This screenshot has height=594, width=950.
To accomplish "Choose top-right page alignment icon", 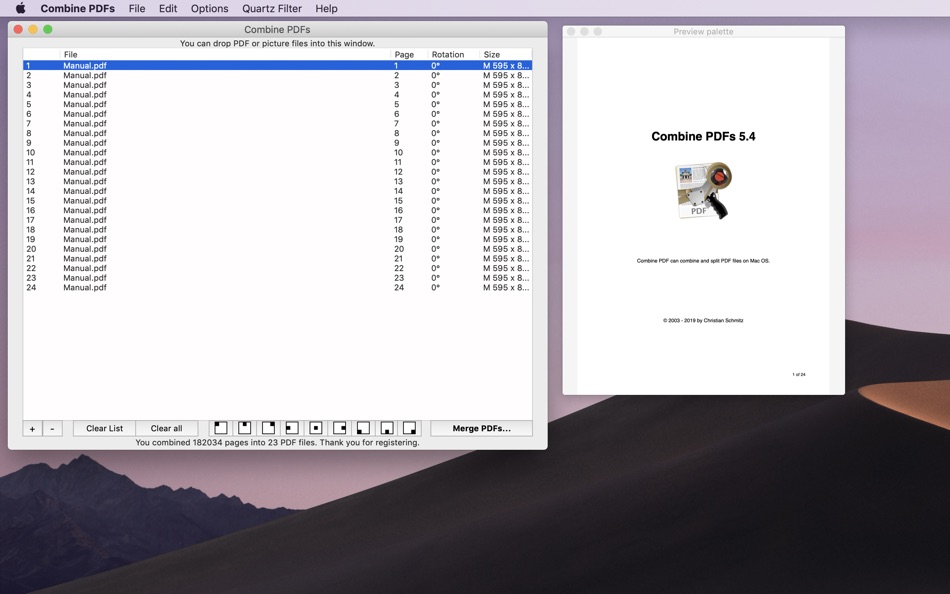I will pos(268,428).
